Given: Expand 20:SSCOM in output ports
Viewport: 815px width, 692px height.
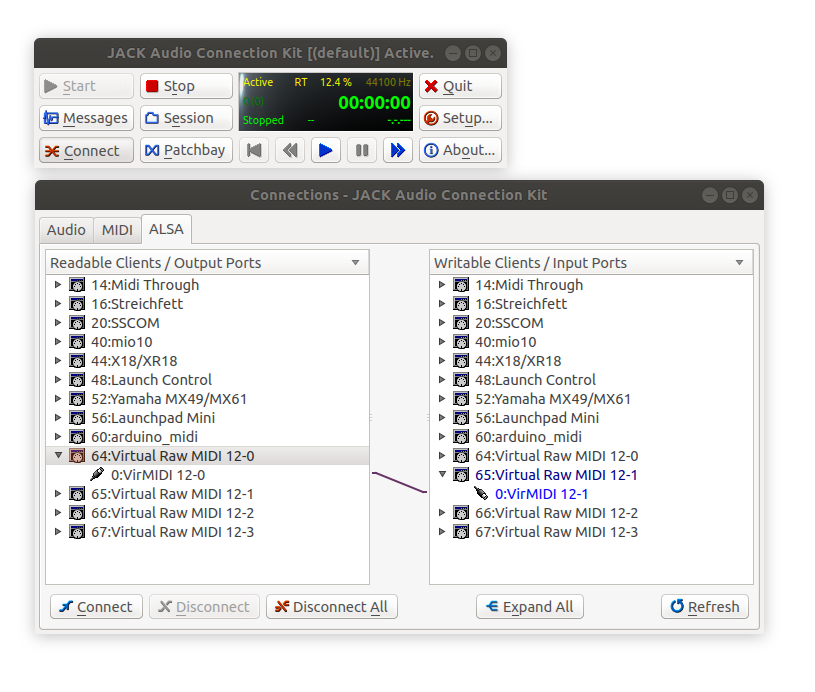Looking at the screenshot, I should [x=58, y=323].
